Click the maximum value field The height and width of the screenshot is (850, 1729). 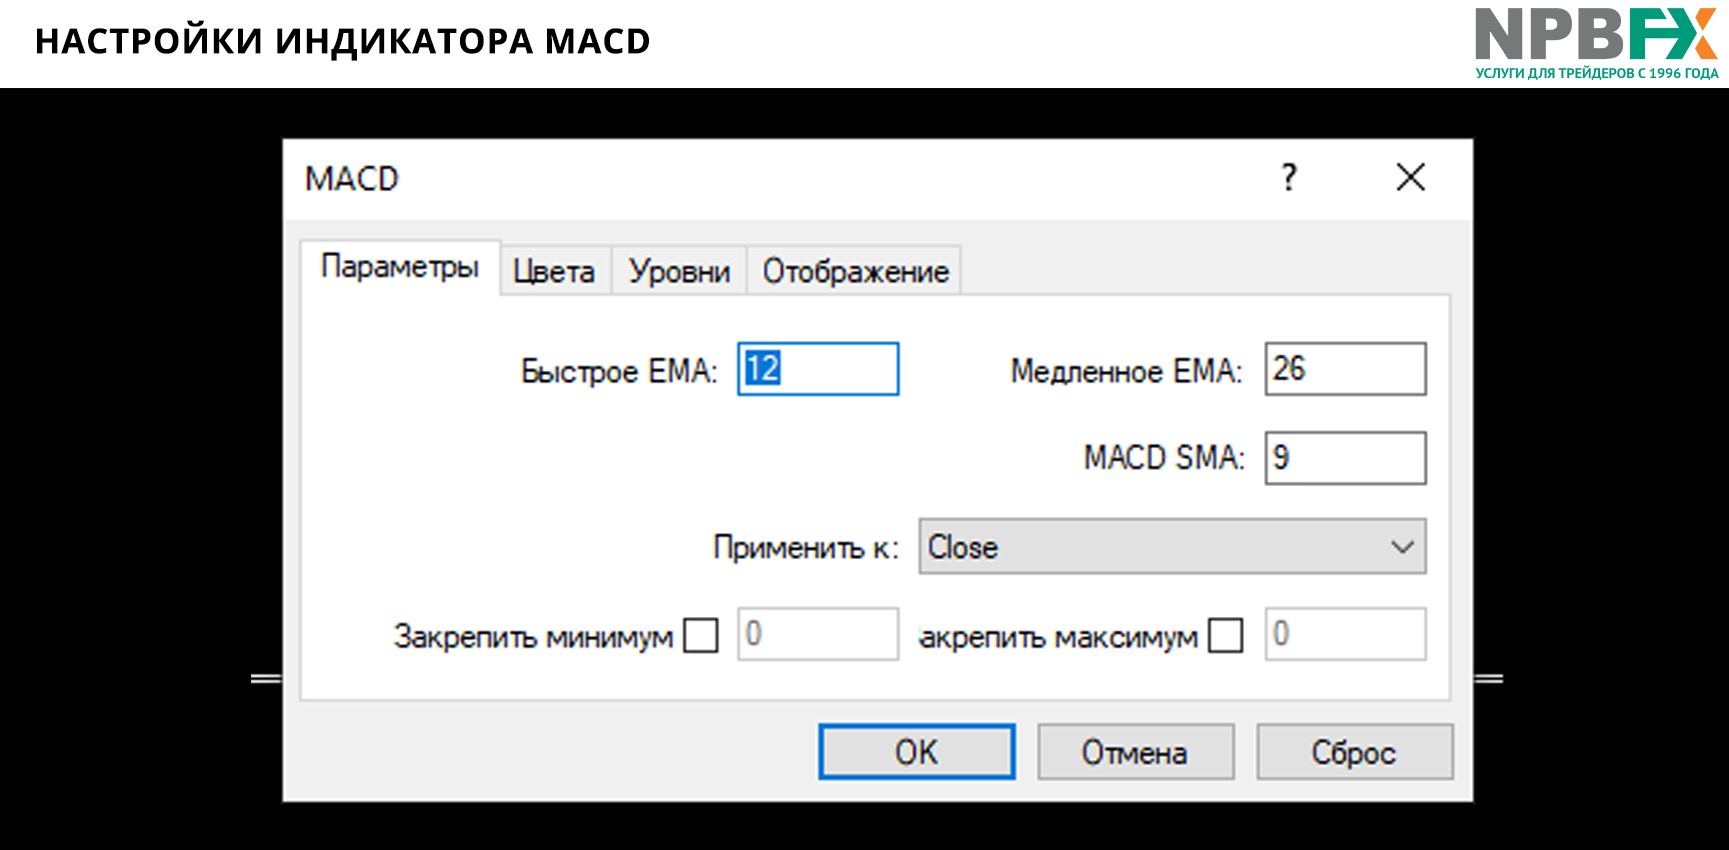[1345, 634]
